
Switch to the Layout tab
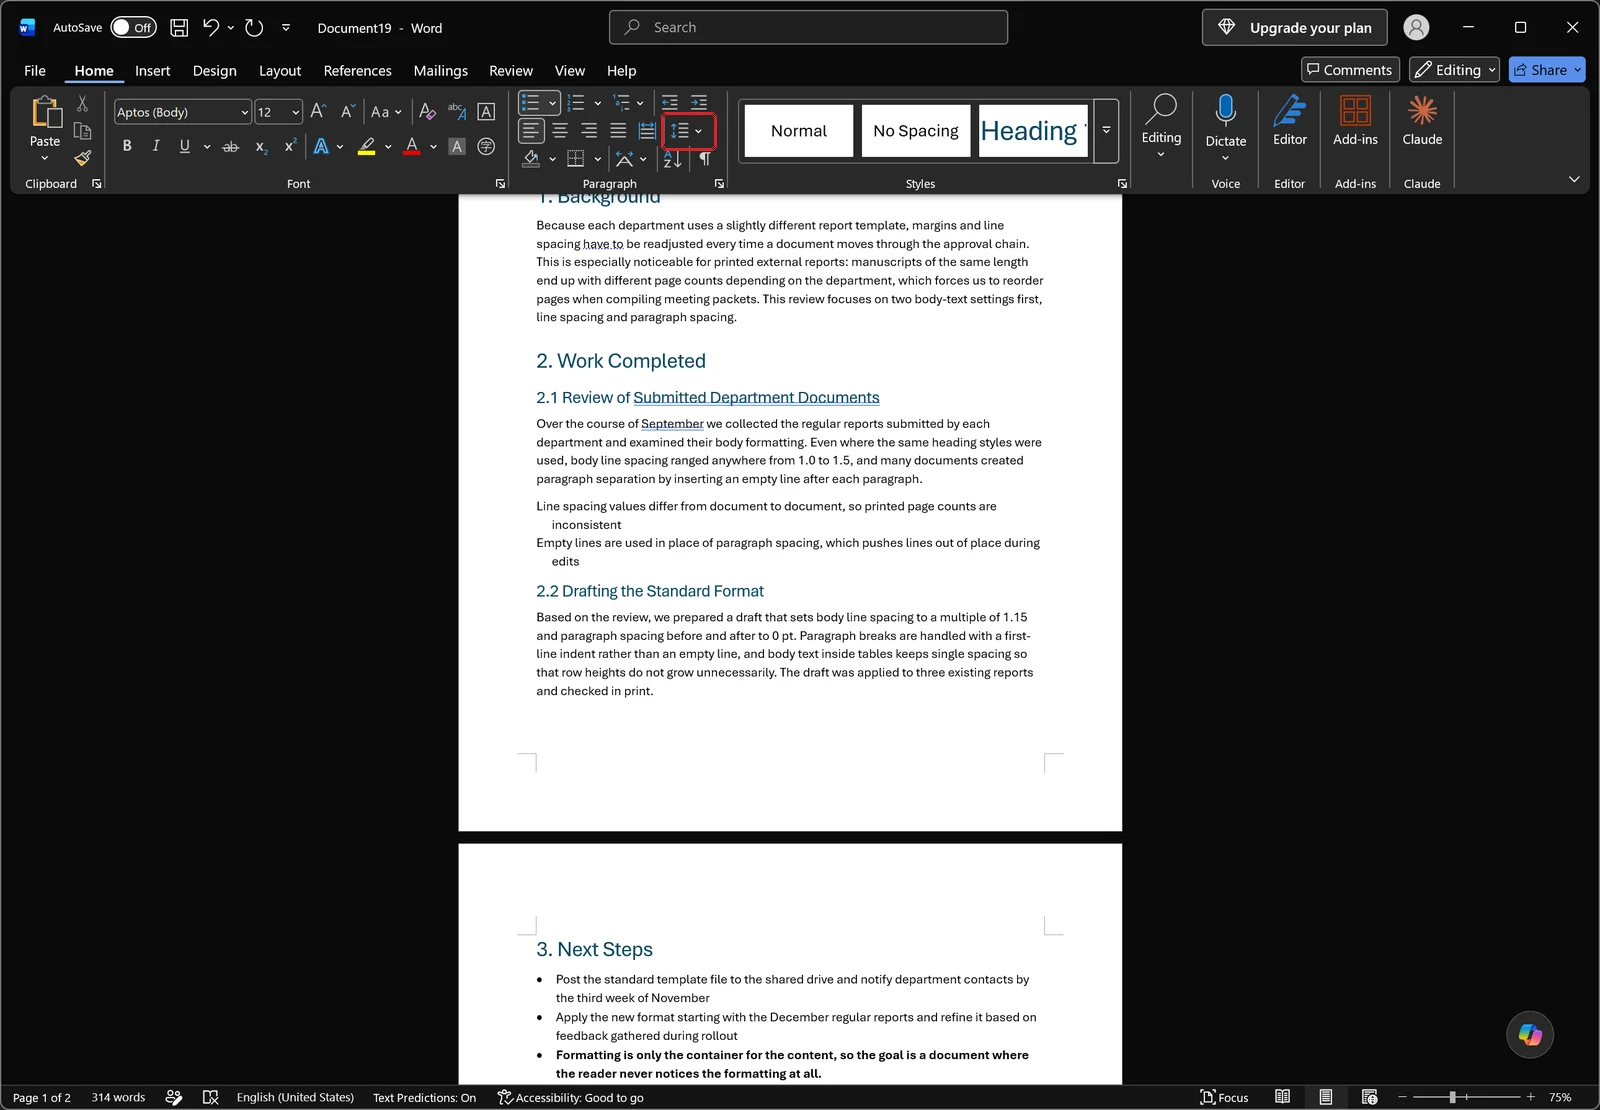click(280, 71)
